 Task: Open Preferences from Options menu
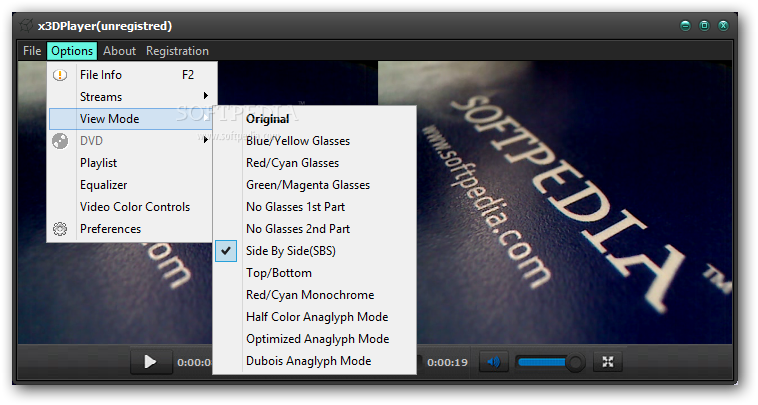pyautogui.click(x=131, y=229)
